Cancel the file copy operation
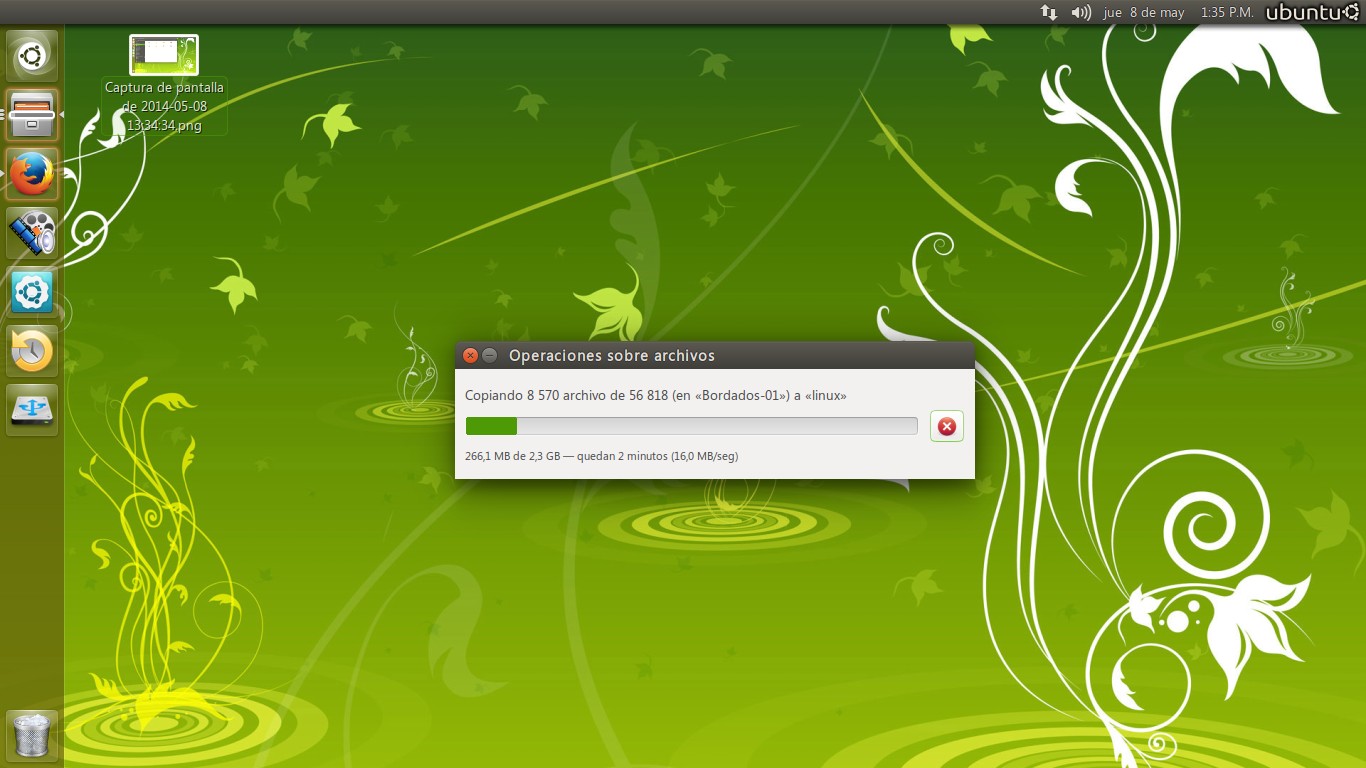This screenshot has height=768, width=1366. 946,427
